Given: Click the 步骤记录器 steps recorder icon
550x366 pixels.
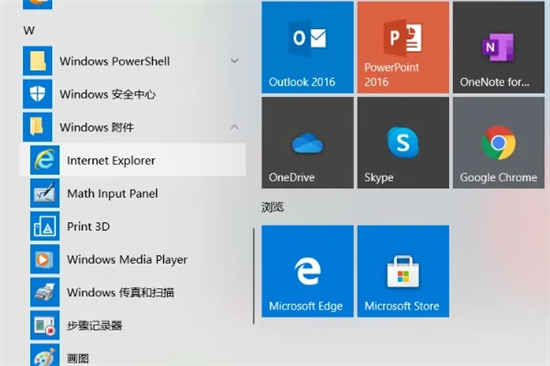Looking at the screenshot, I should tap(45, 325).
